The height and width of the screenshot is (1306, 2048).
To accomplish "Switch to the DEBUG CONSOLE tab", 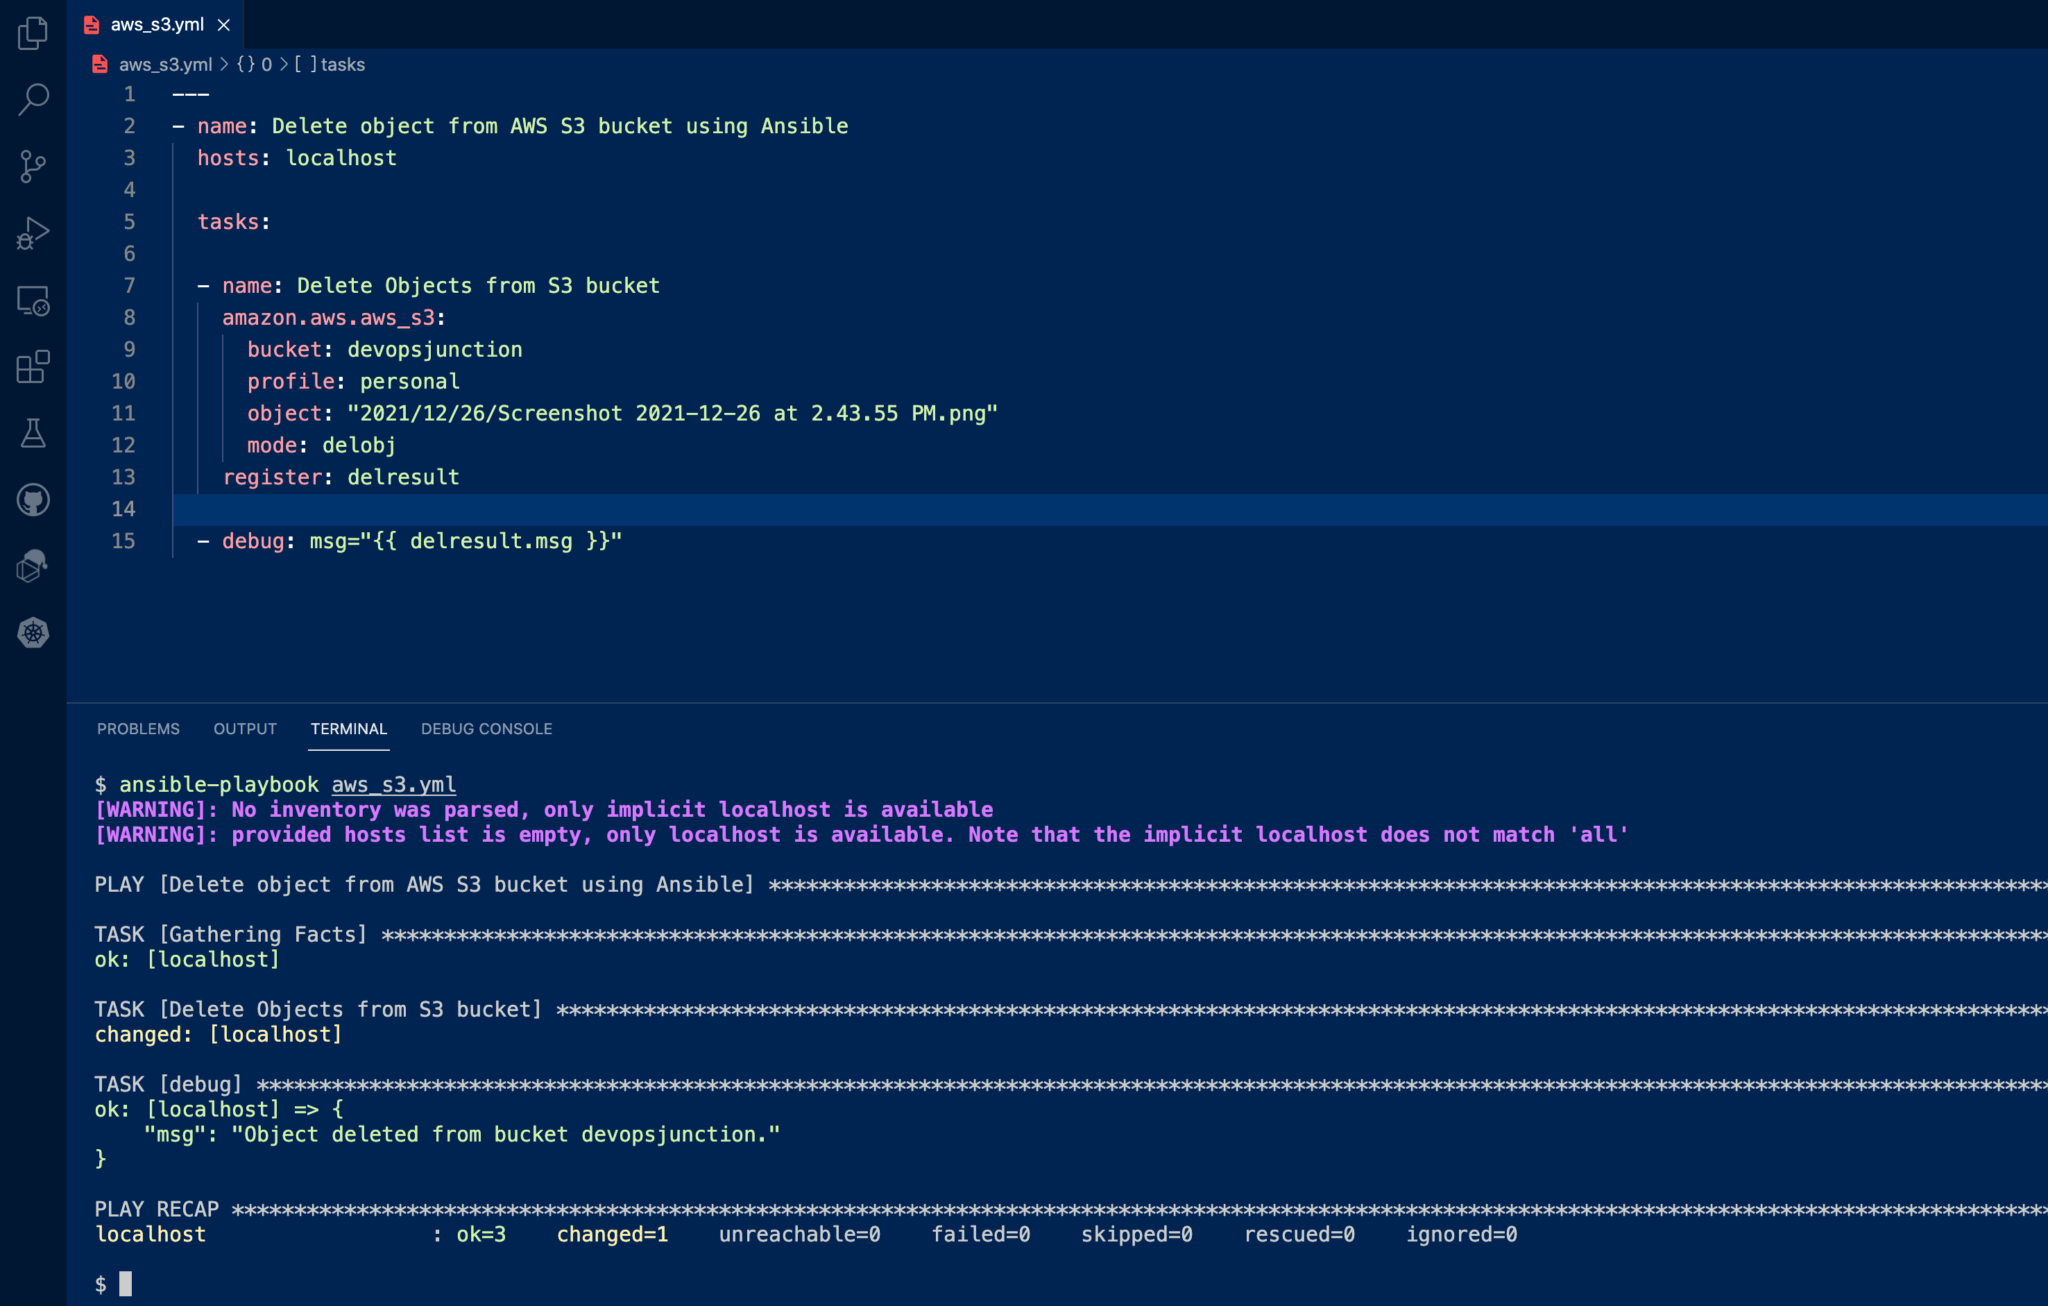I will 486,729.
